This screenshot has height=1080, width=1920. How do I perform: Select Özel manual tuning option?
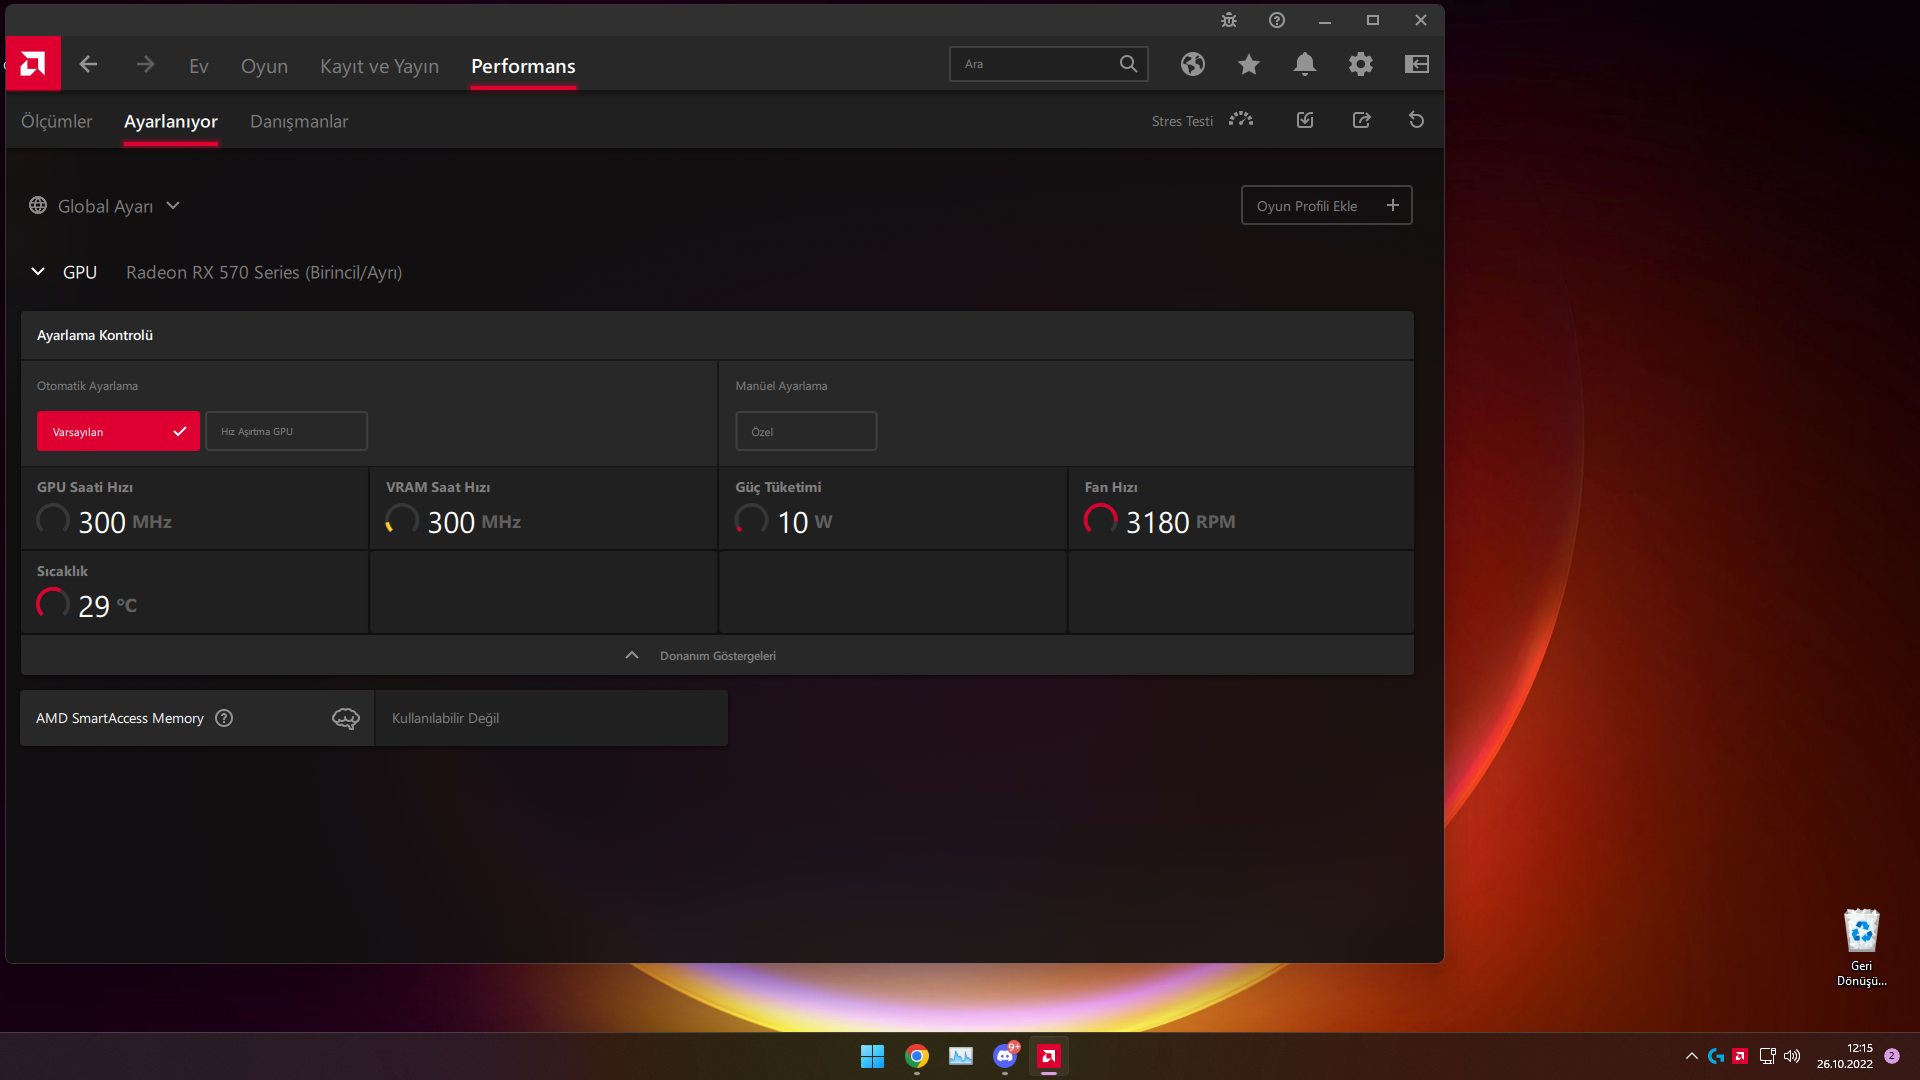click(x=806, y=431)
